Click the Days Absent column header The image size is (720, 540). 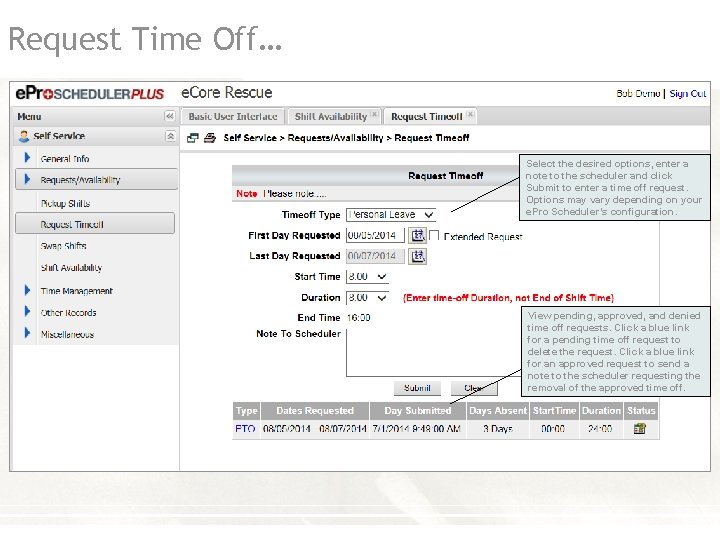point(498,411)
